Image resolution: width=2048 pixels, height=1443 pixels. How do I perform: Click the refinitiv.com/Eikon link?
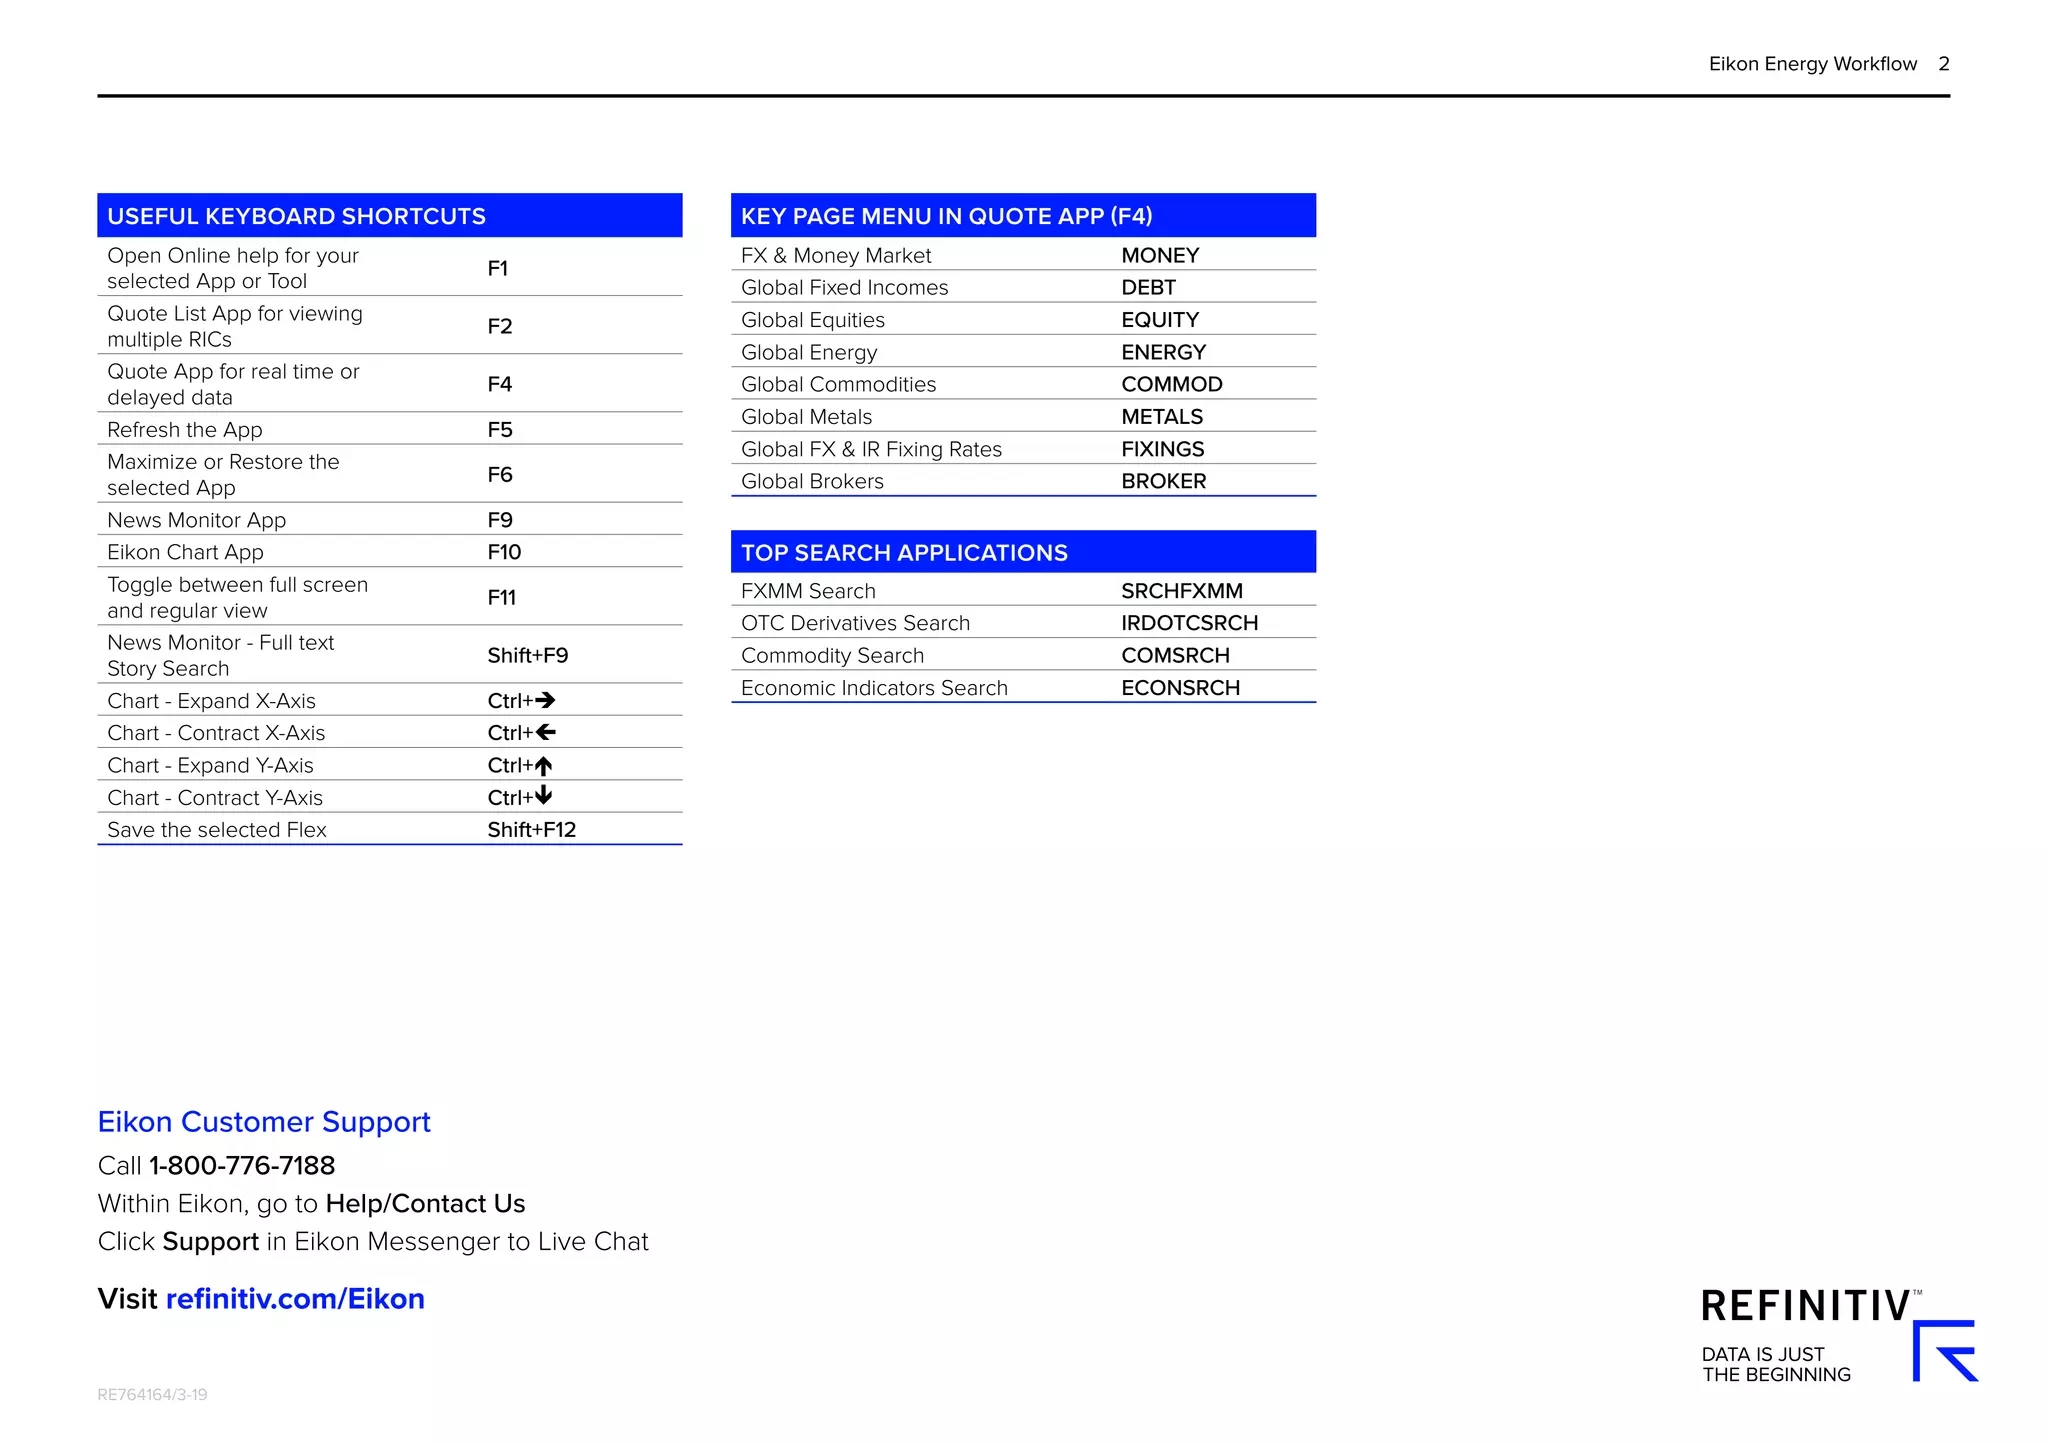[295, 1298]
